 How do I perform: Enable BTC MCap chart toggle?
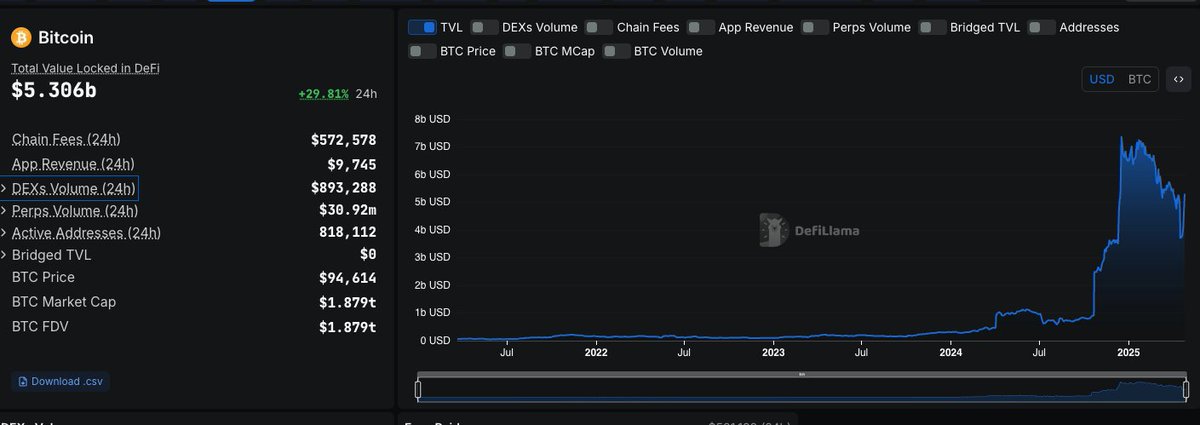click(517, 51)
